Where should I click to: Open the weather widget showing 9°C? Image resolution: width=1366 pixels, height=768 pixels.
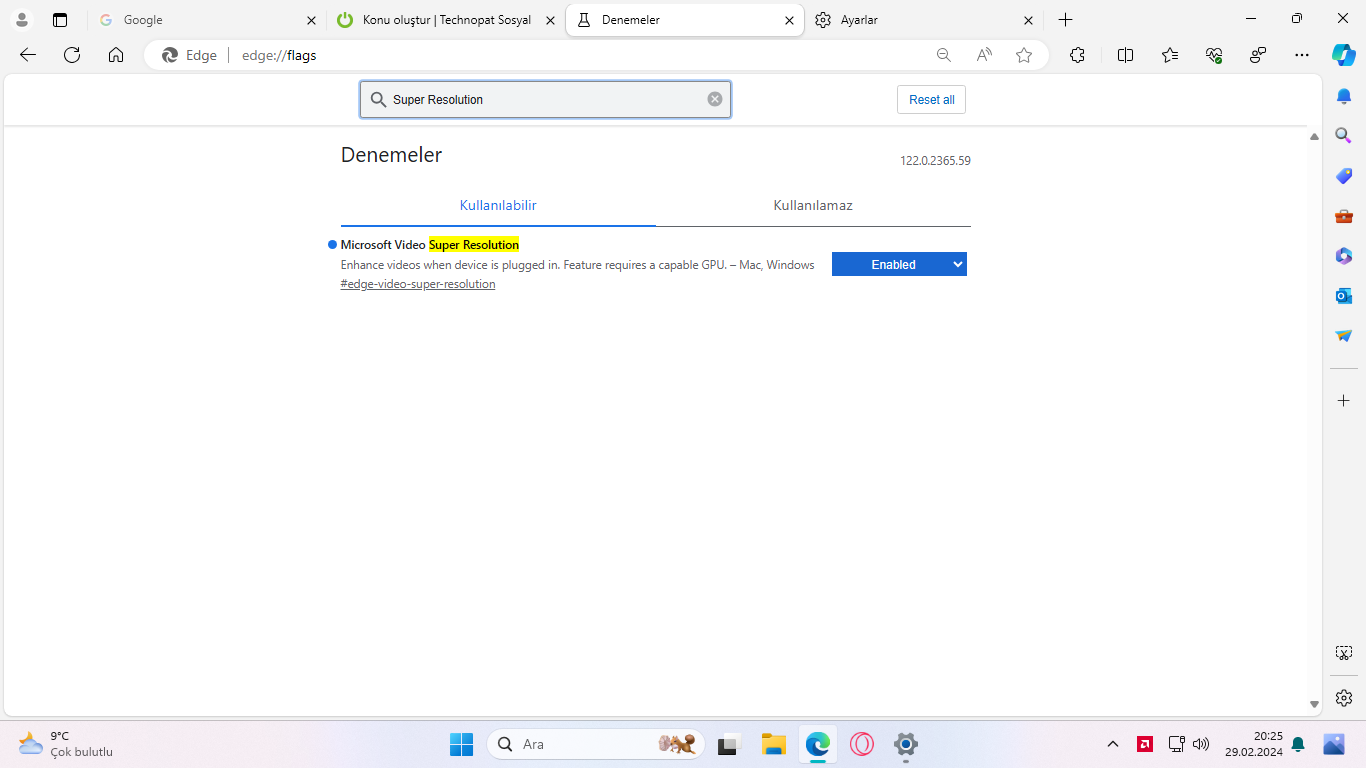coord(66,744)
